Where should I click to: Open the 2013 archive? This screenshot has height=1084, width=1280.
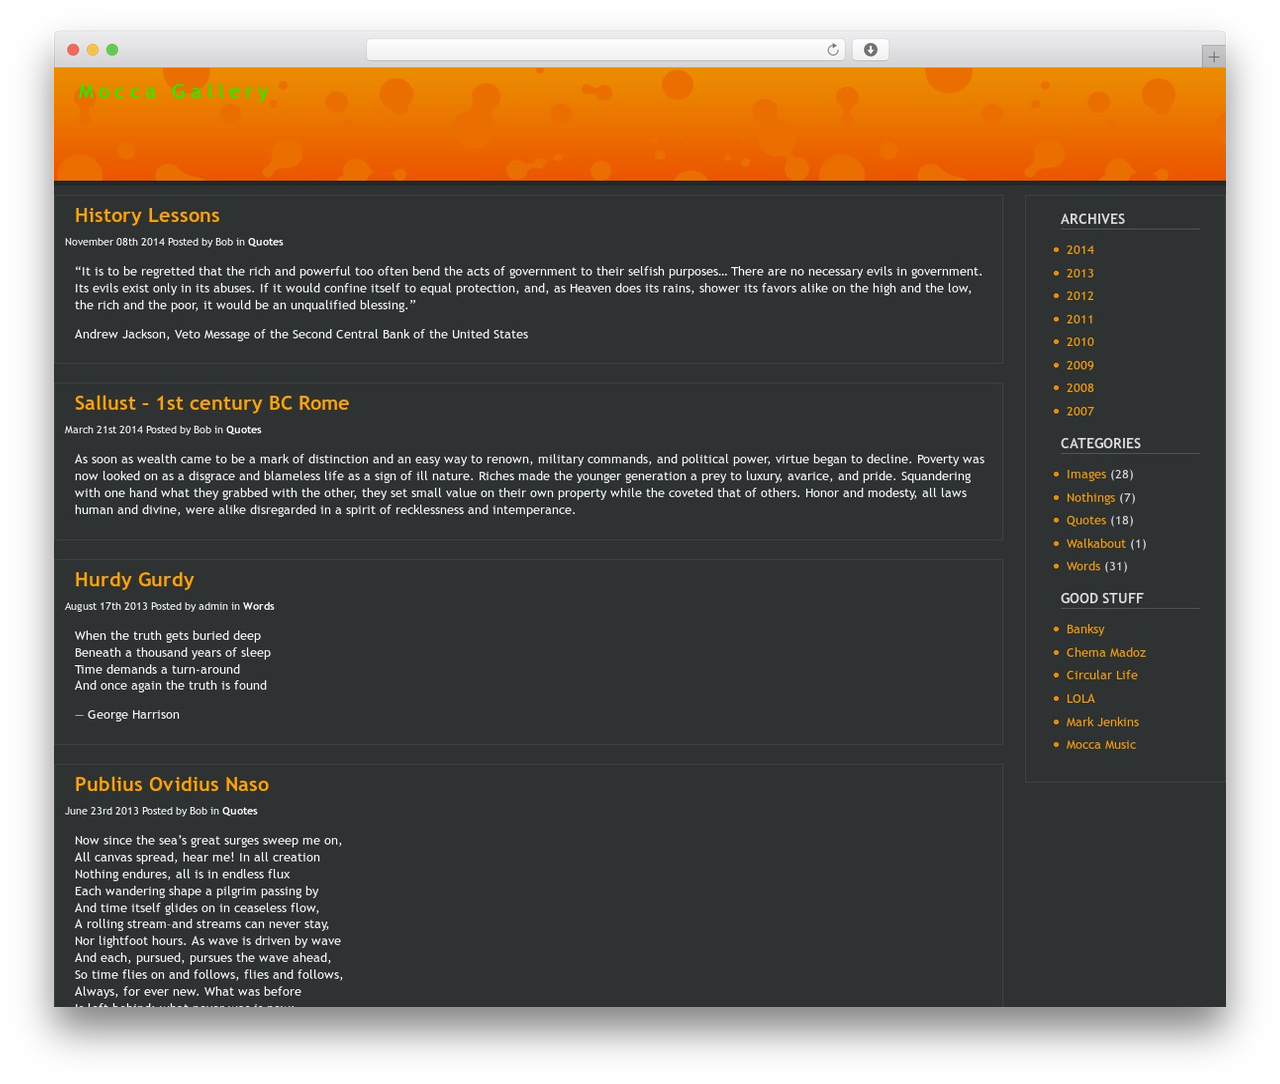pos(1080,273)
